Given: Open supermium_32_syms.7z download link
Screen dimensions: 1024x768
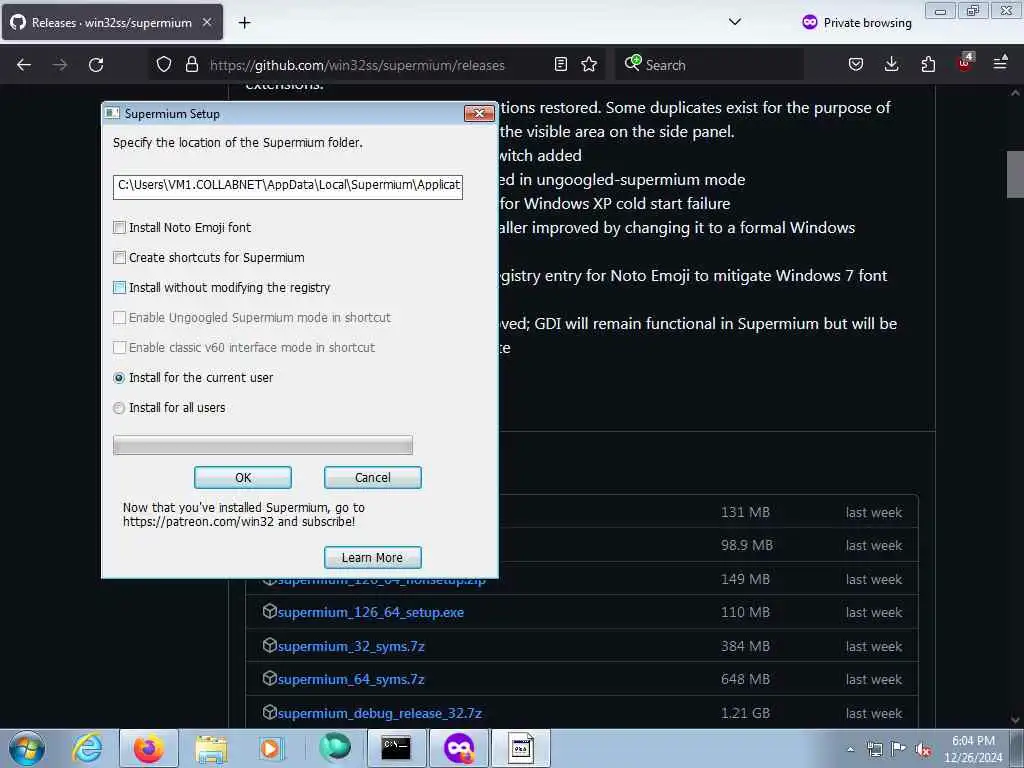Looking at the screenshot, I should [351, 647].
